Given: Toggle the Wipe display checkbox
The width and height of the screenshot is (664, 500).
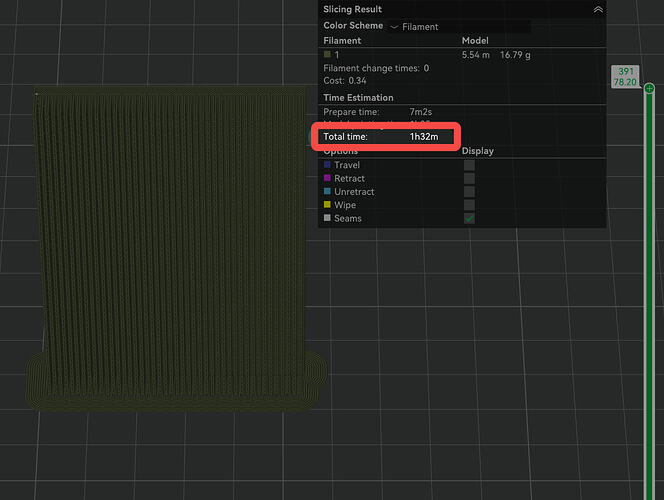Looking at the screenshot, I should [x=469, y=205].
